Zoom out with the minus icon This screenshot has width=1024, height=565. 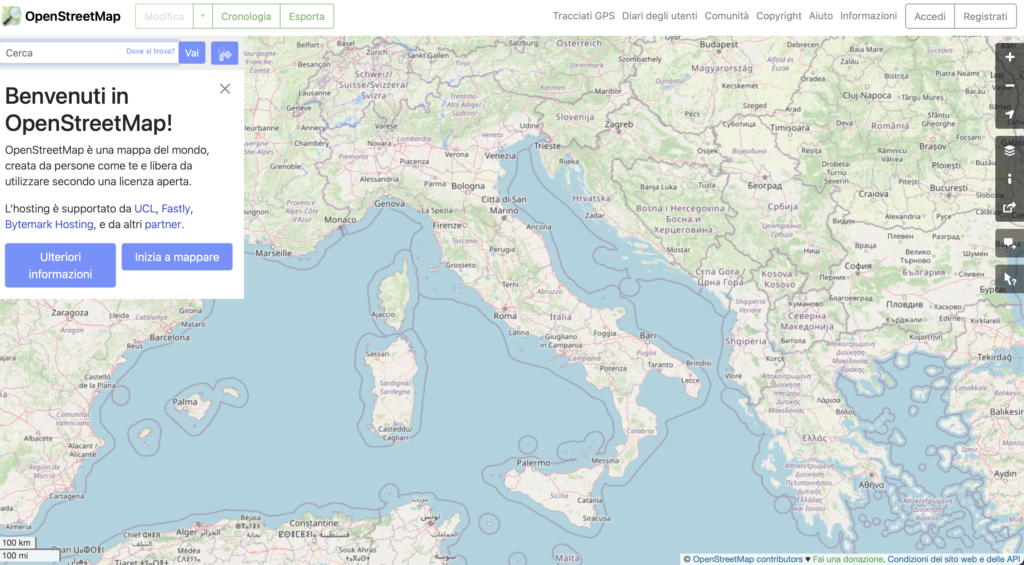[x=1010, y=86]
